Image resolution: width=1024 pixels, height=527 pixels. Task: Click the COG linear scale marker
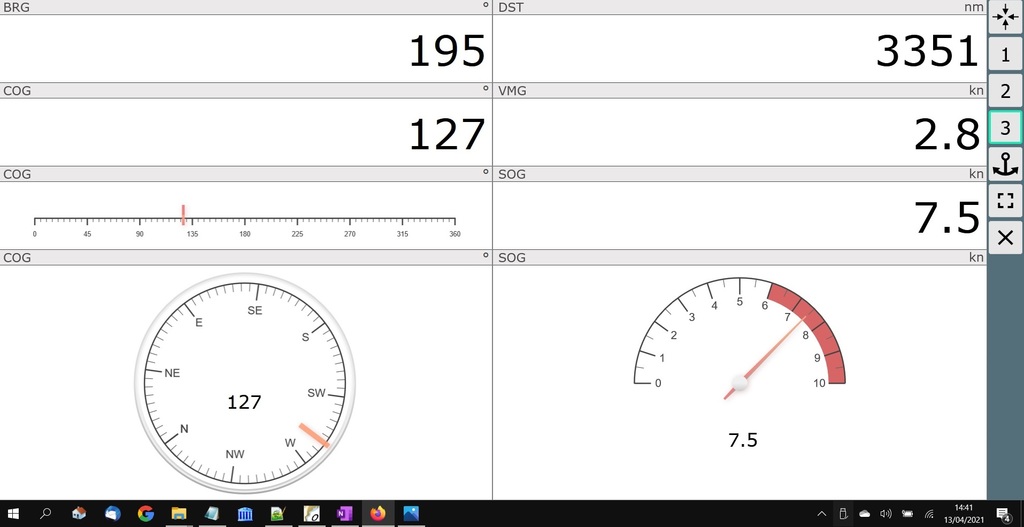click(184, 214)
